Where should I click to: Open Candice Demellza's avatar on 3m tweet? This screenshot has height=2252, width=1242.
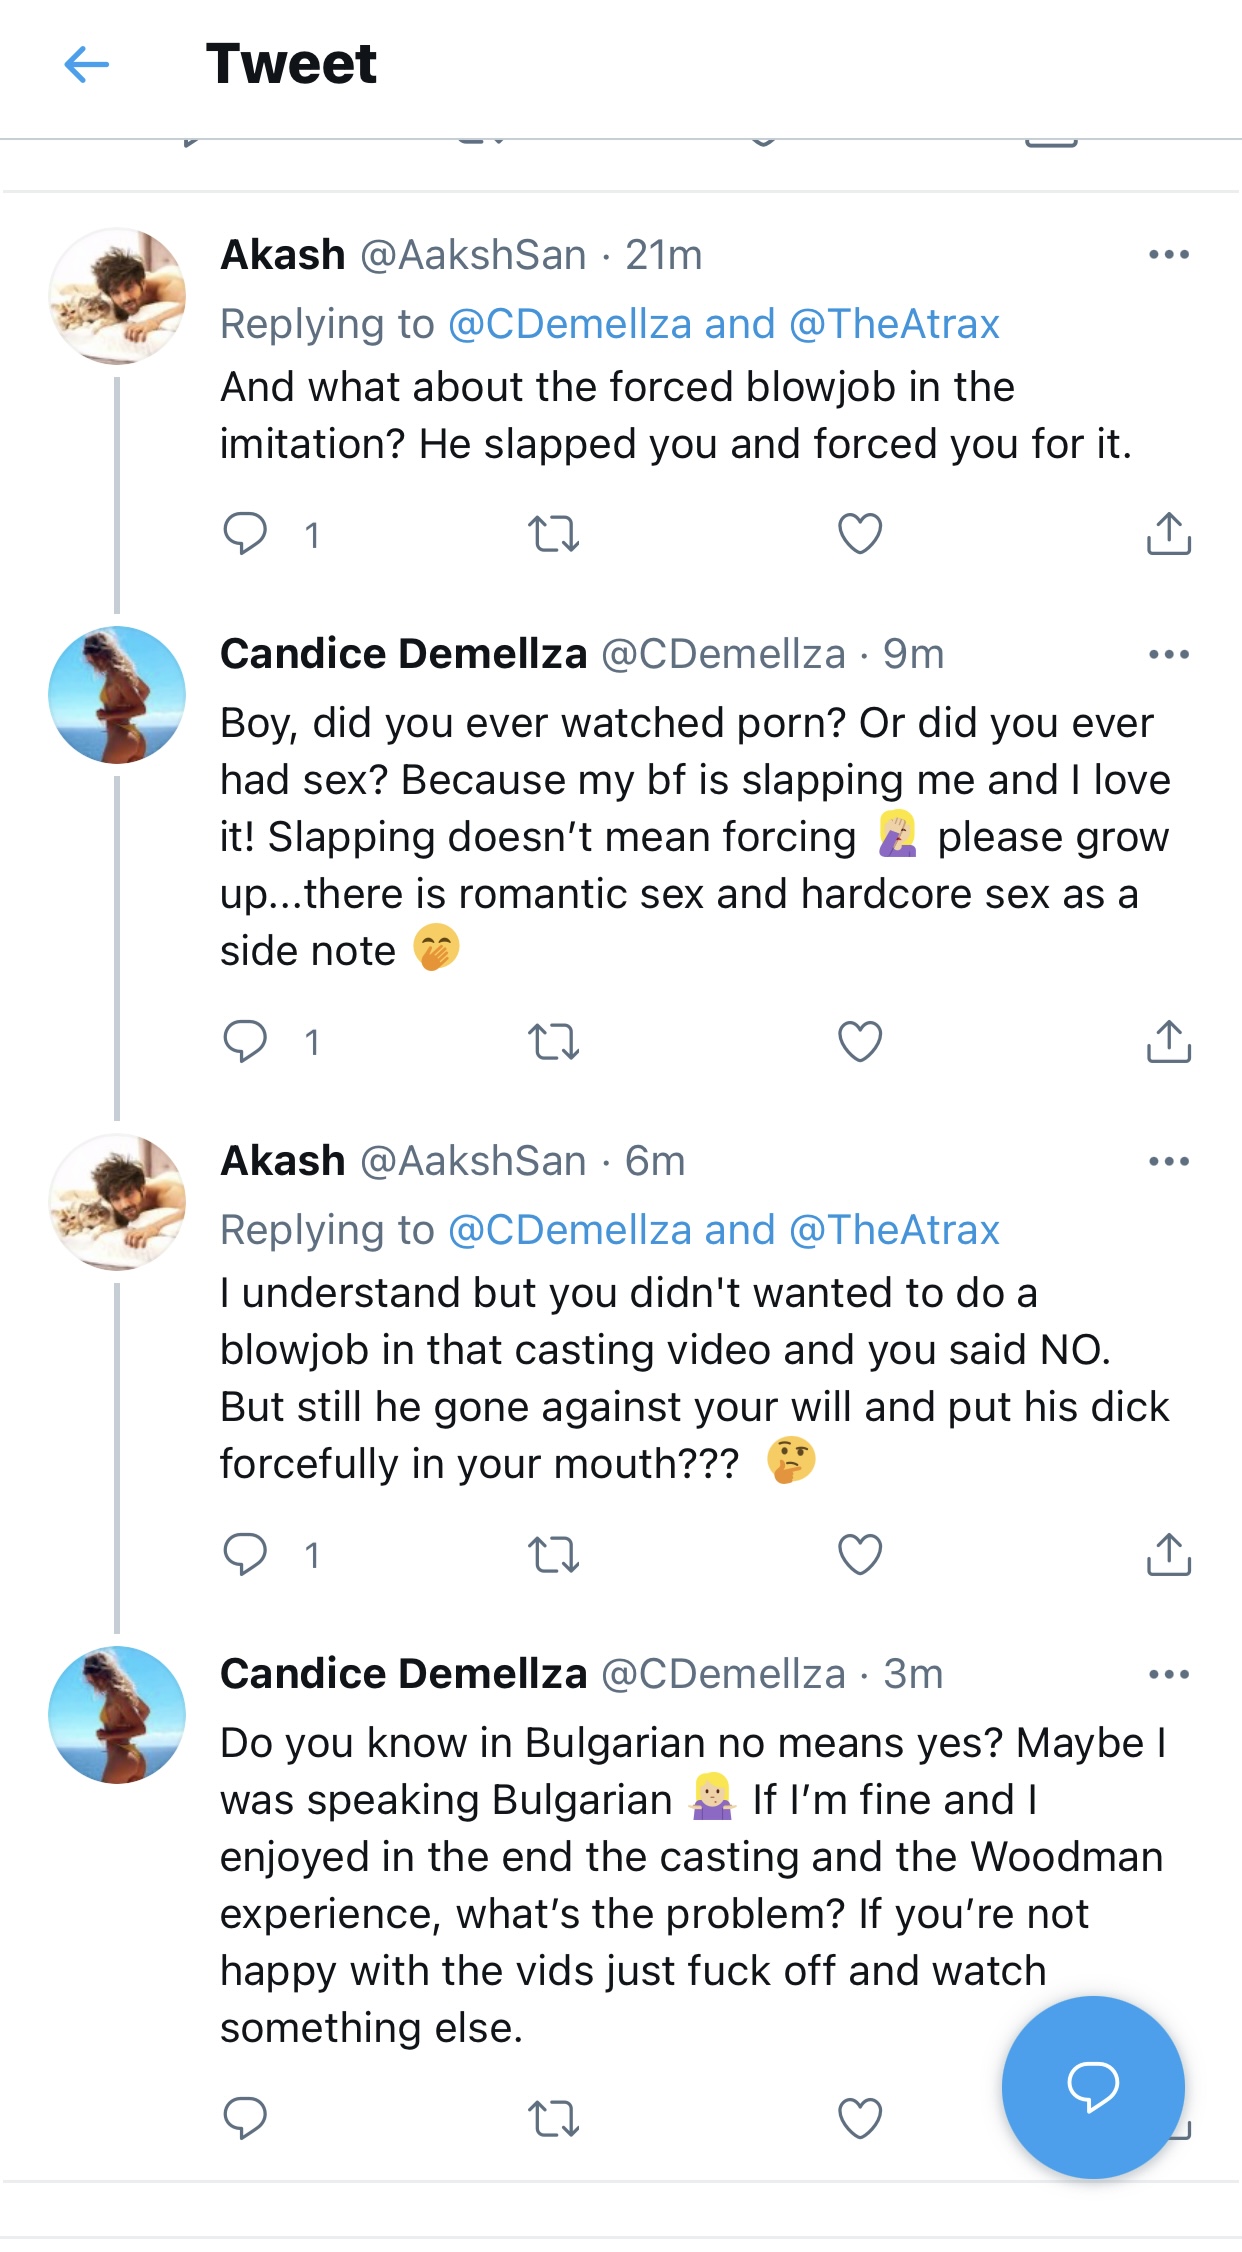pos(117,1715)
